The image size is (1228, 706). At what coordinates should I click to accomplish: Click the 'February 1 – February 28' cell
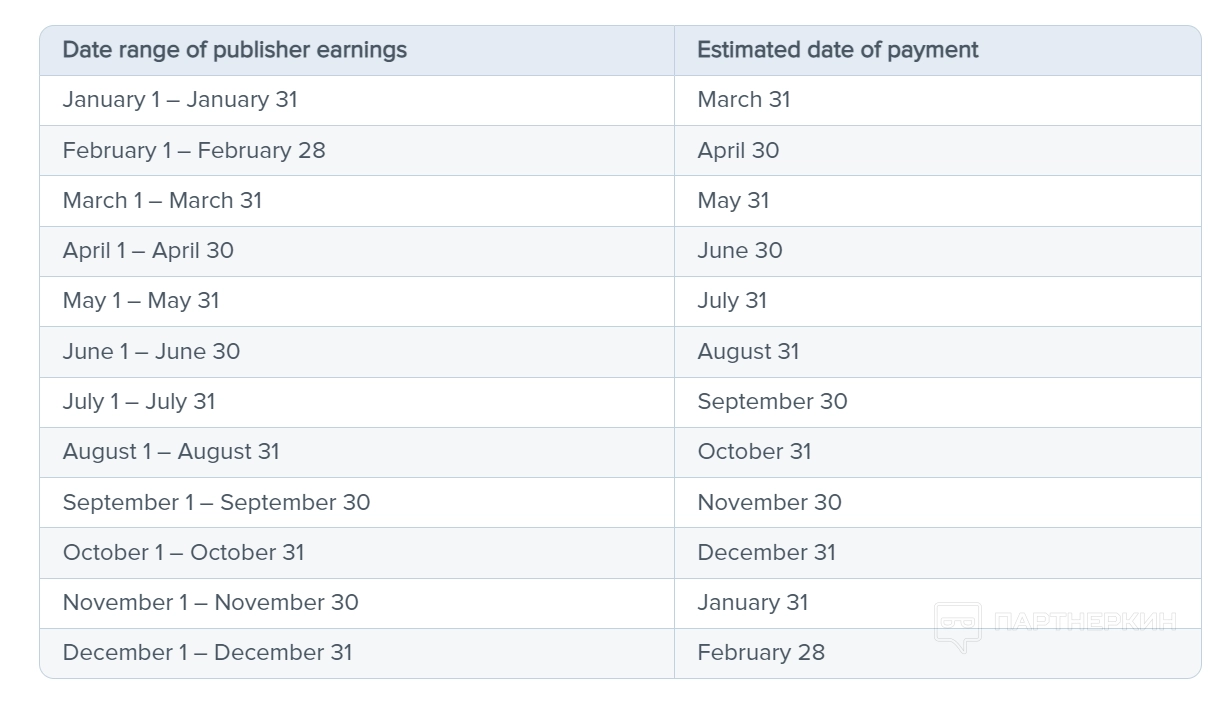coord(194,150)
